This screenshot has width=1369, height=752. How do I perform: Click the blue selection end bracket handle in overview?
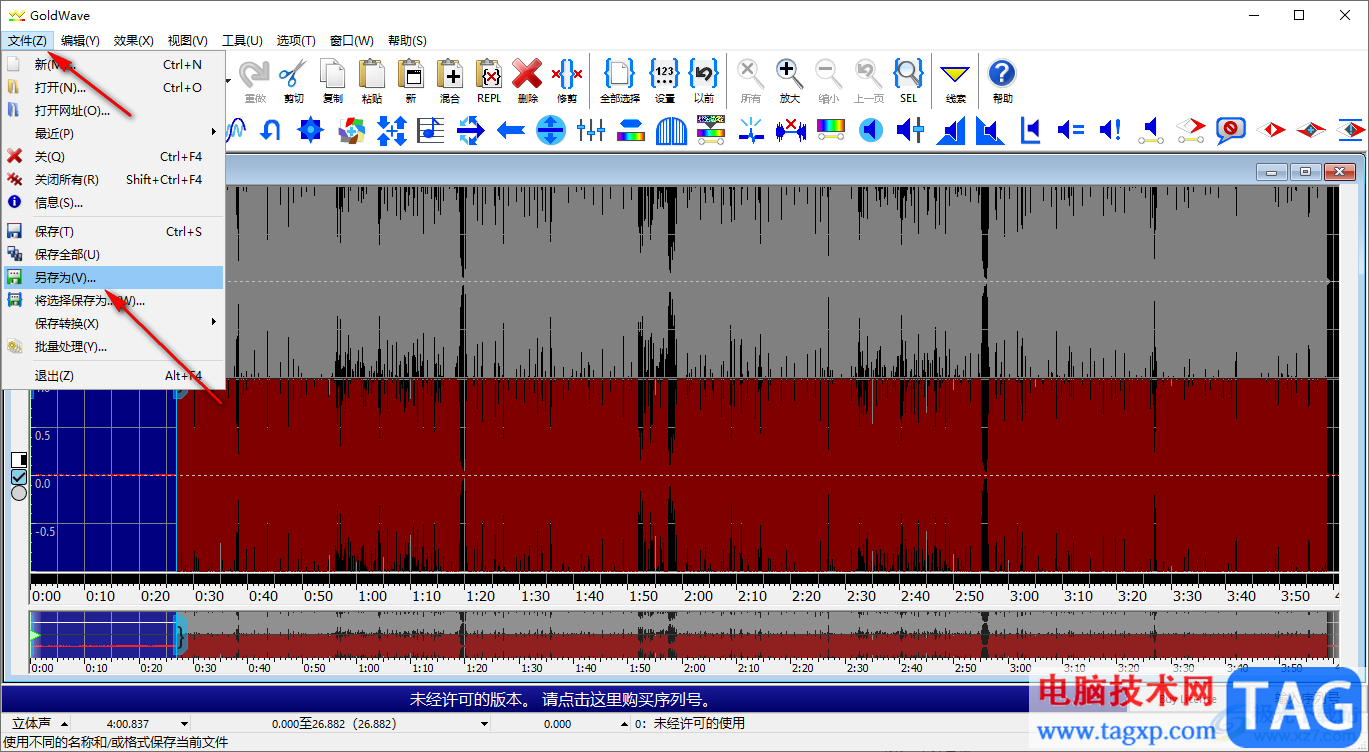point(181,635)
